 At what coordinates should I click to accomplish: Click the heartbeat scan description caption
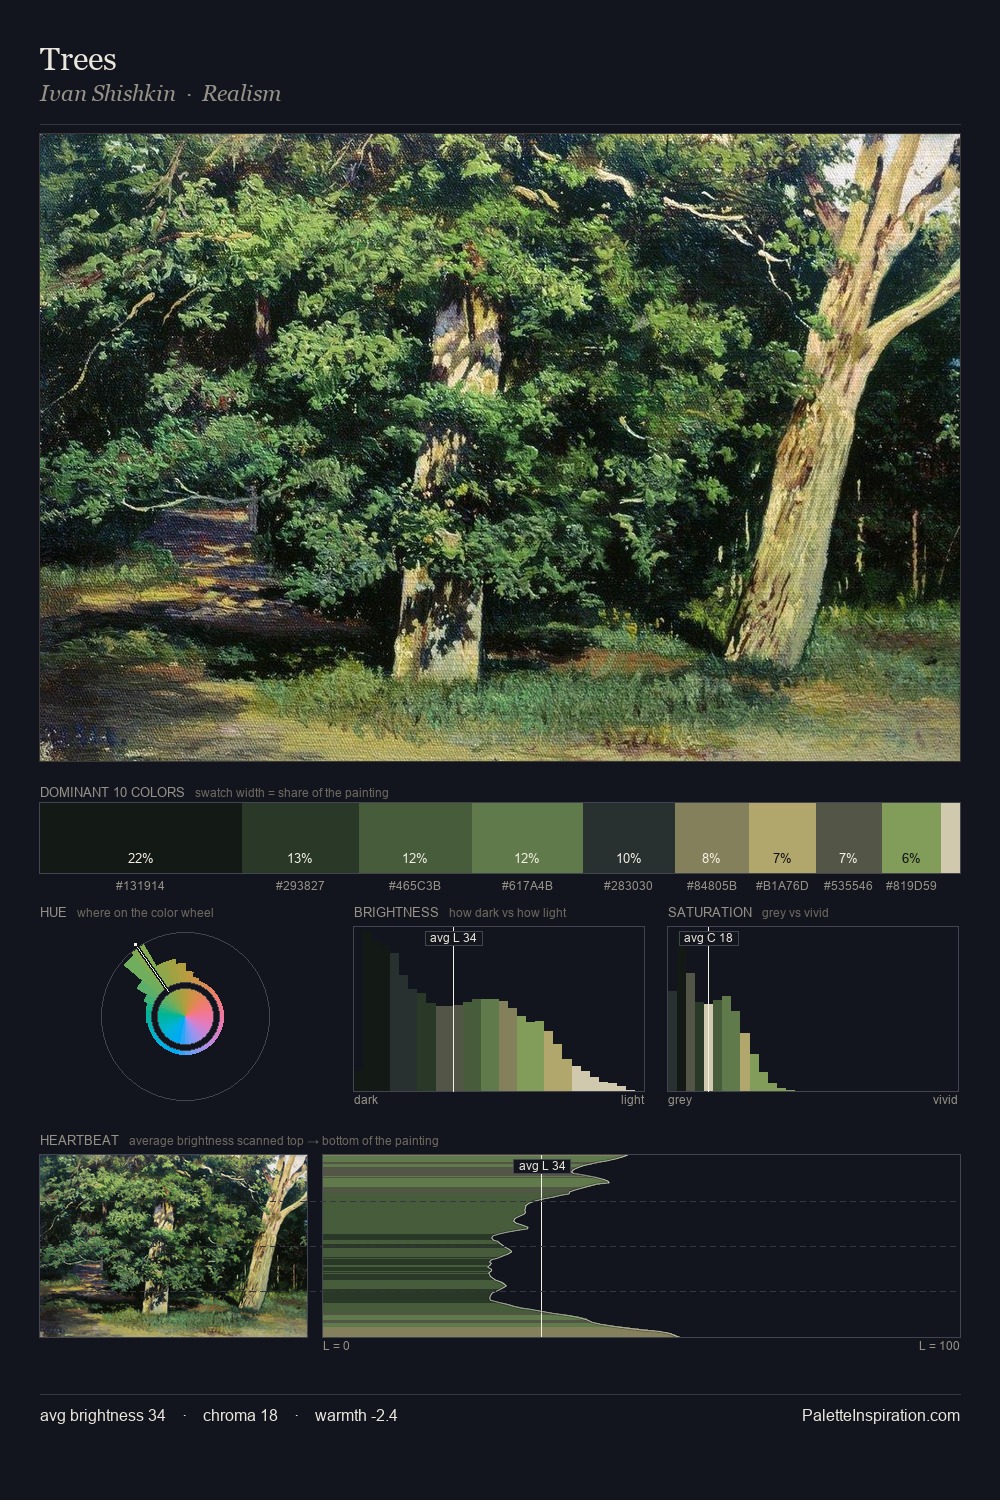point(284,1141)
